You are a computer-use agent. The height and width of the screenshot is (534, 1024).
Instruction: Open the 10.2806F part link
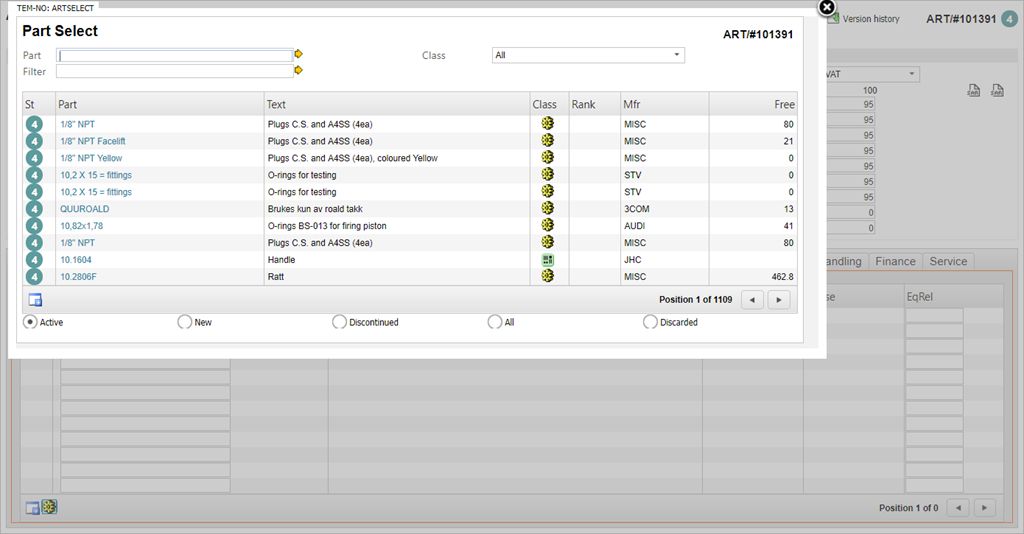click(x=78, y=276)
